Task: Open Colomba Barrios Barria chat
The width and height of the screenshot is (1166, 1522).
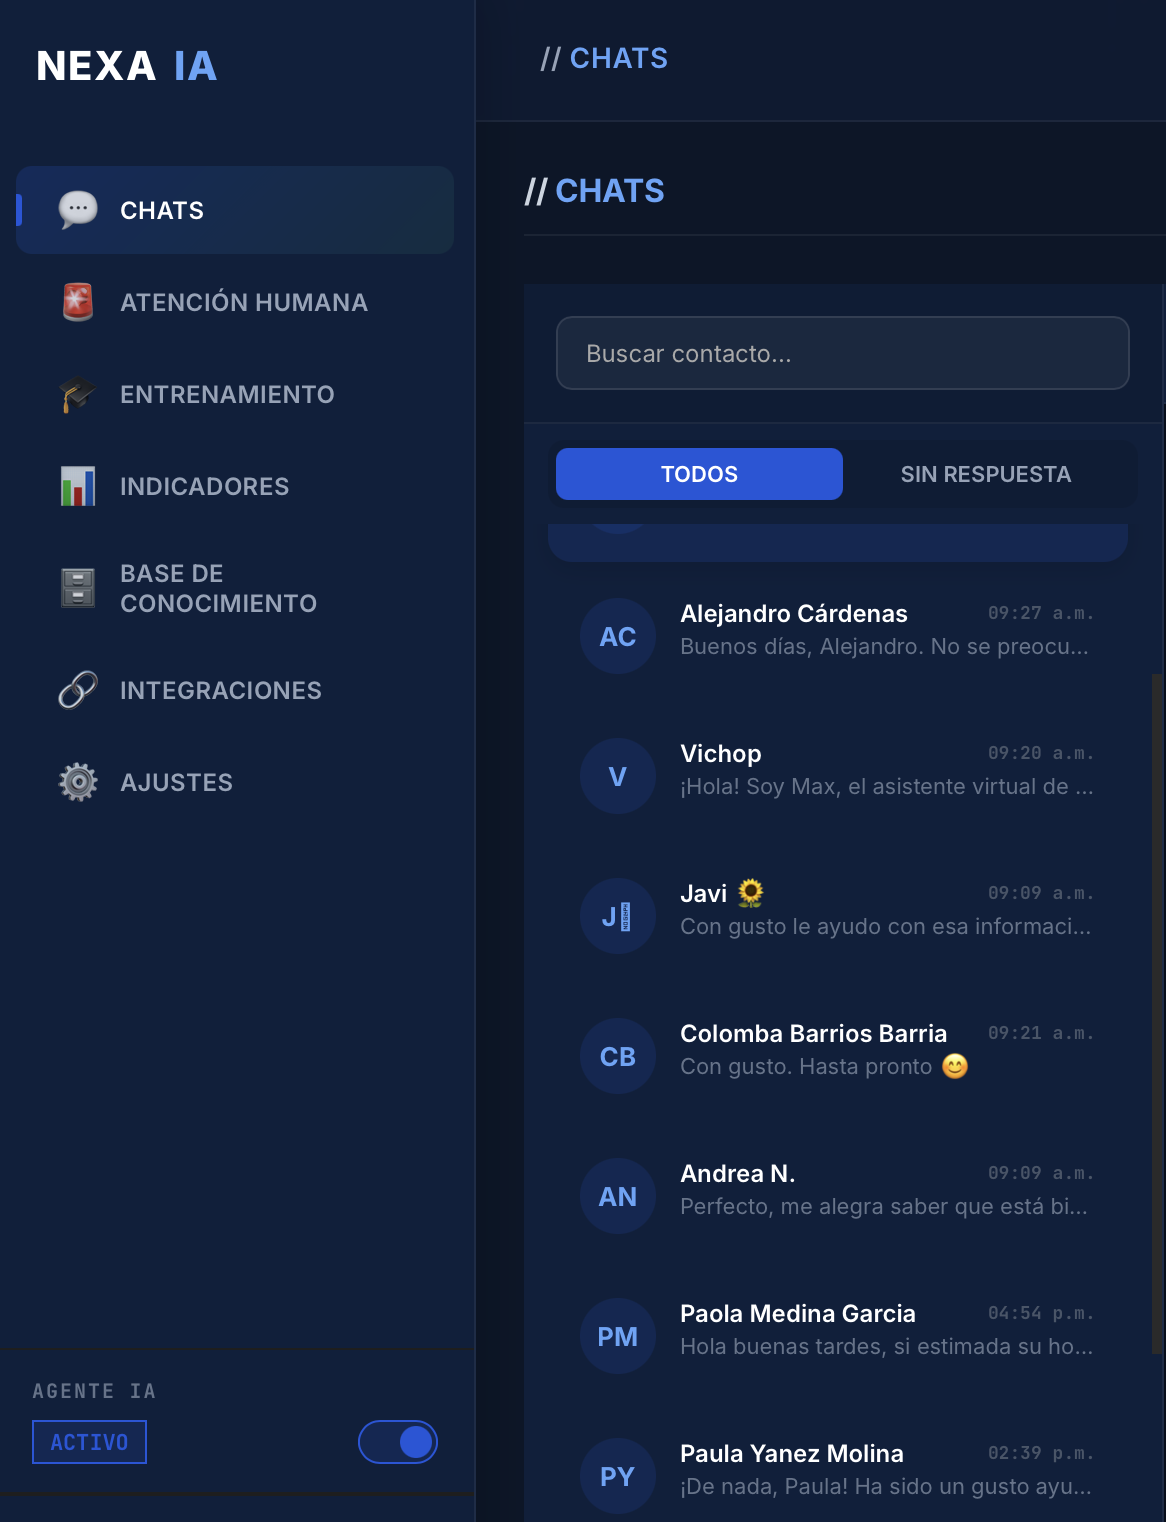Action: 838,1056
